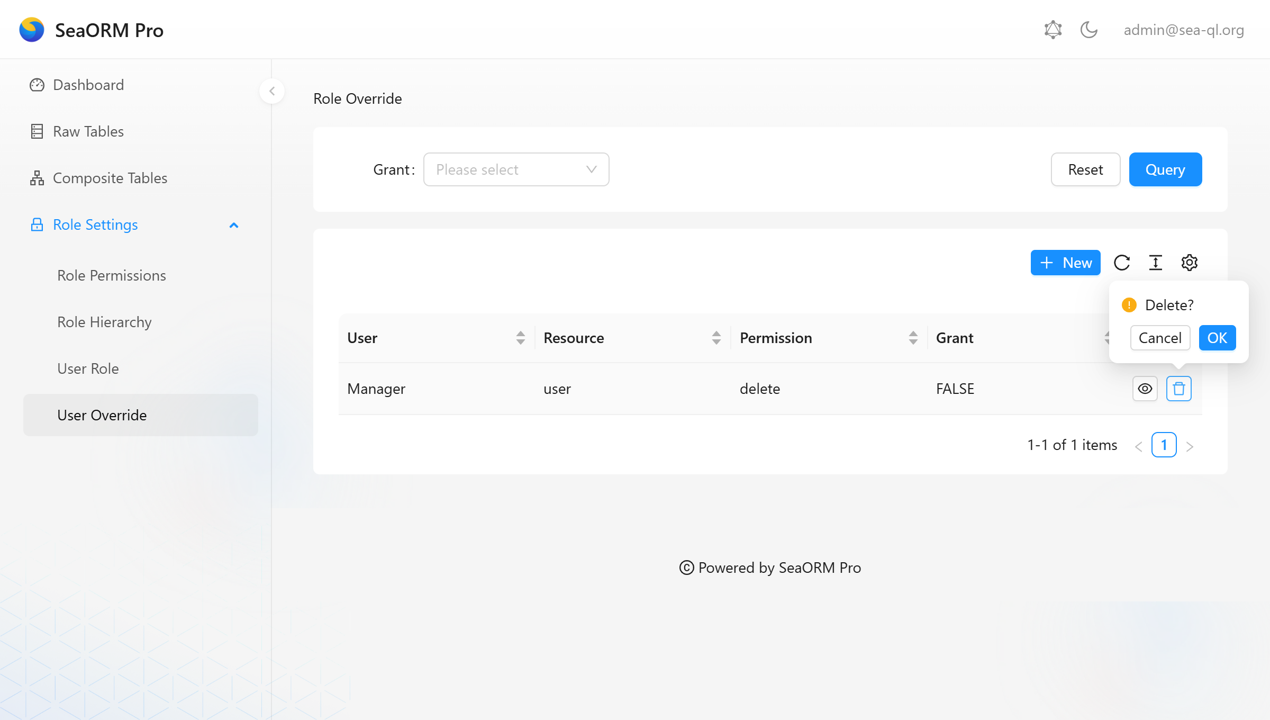
Task: Click the SeaORM Pro logo icon
Action: click(32, 30)
